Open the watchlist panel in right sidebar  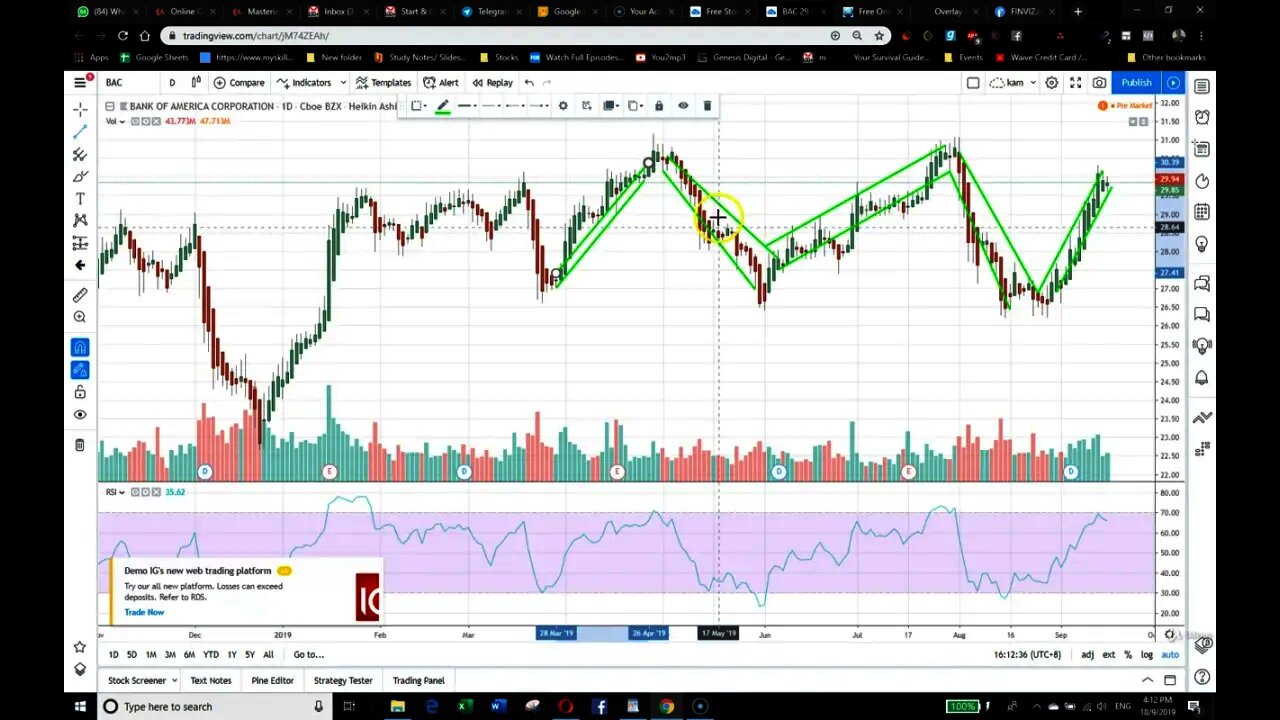click(1202, 86)
